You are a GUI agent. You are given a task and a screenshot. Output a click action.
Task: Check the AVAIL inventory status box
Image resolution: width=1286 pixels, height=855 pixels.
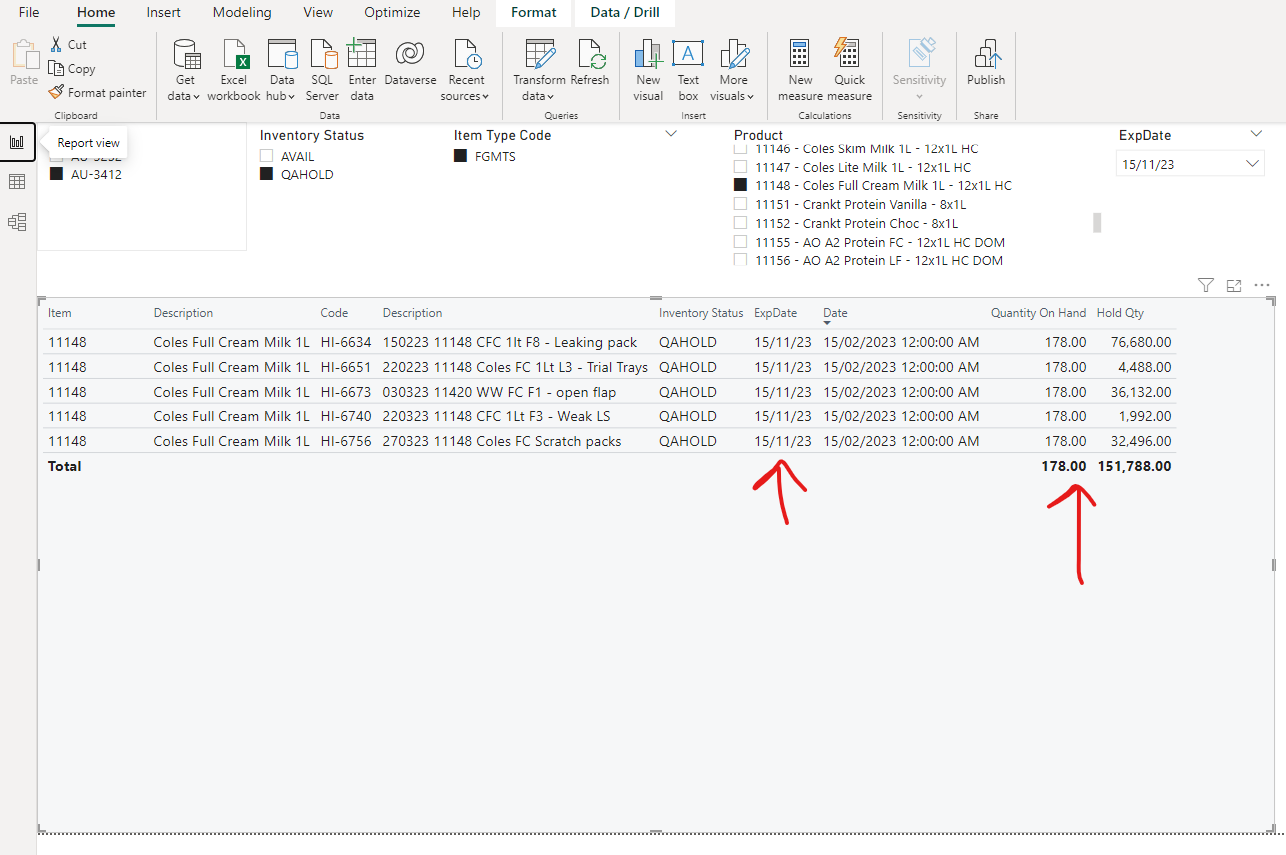point(266,156)
